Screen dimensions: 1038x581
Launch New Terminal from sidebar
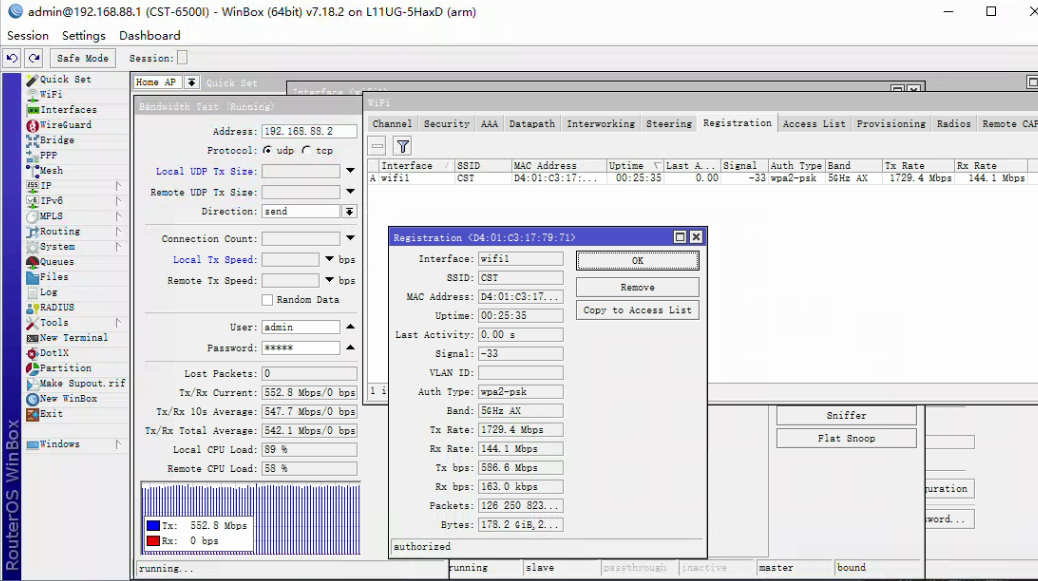pyautogui.click(x=73, y=338)
